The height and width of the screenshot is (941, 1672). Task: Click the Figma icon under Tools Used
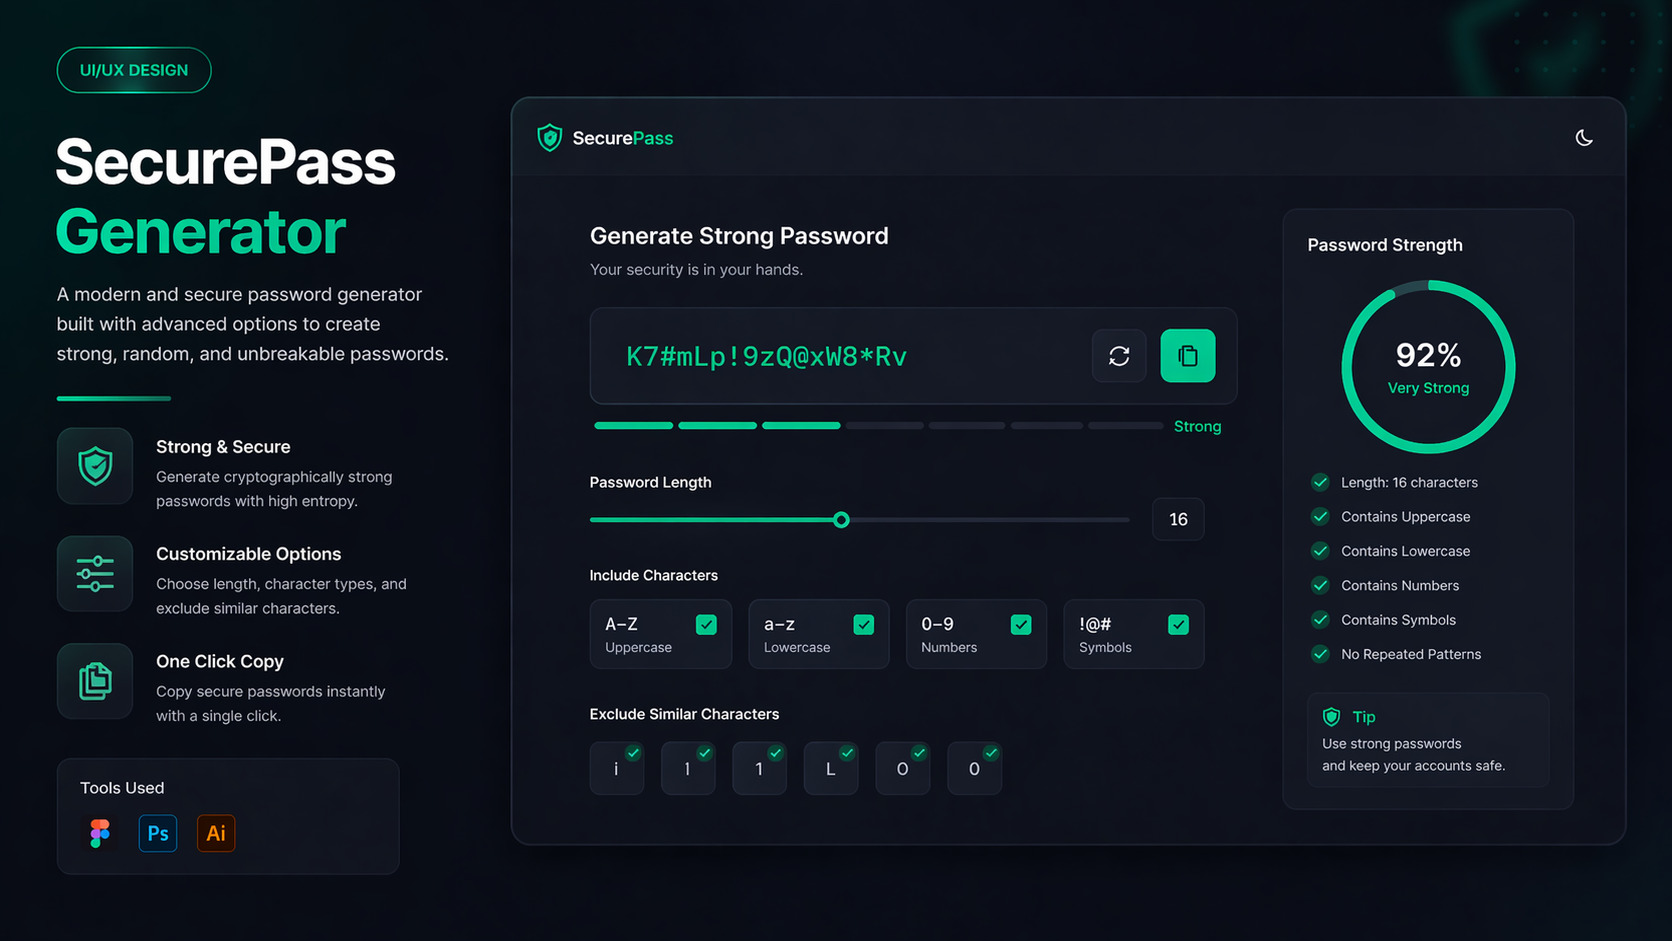99,832
